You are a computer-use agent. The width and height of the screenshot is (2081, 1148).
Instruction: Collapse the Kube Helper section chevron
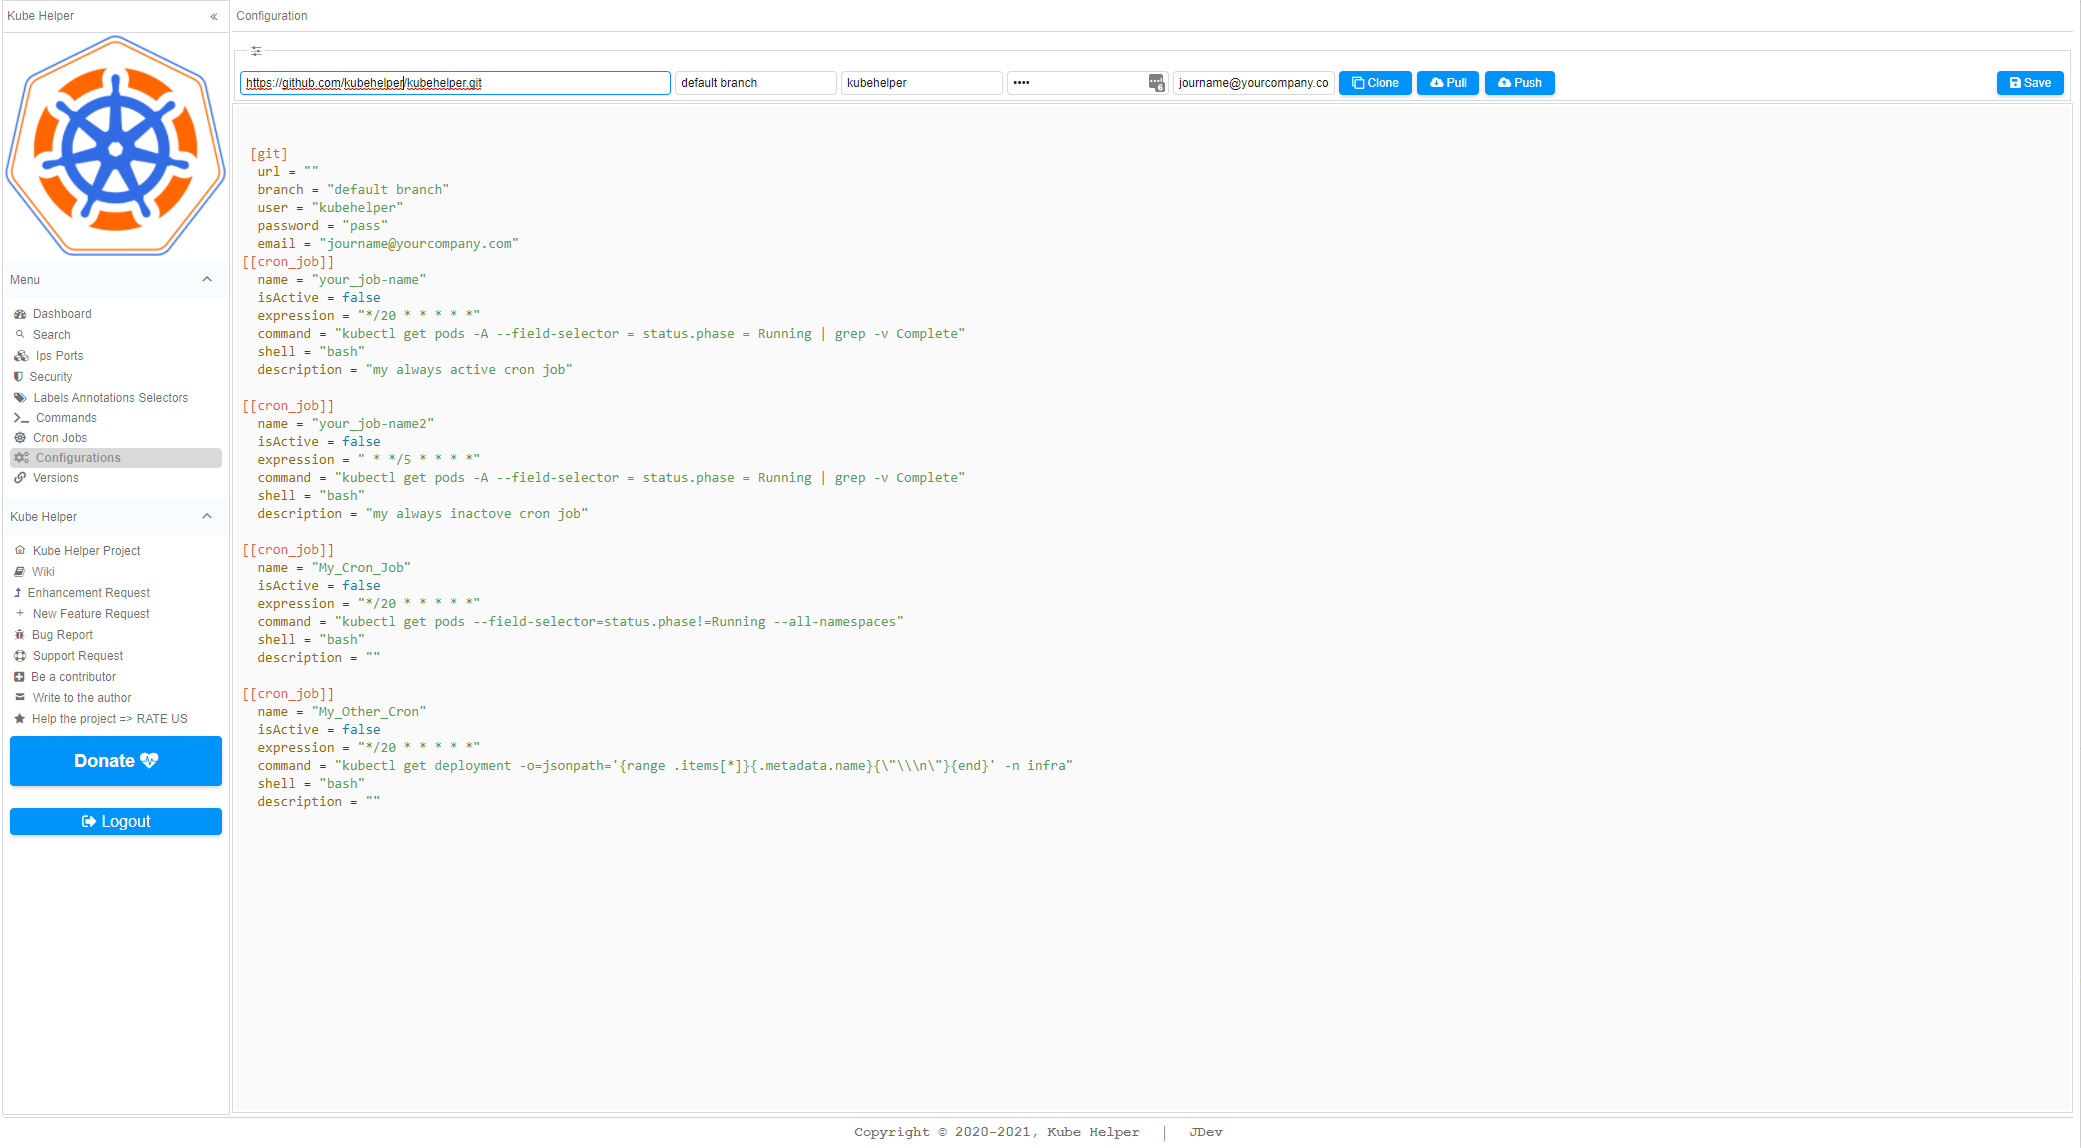point(207,516)
